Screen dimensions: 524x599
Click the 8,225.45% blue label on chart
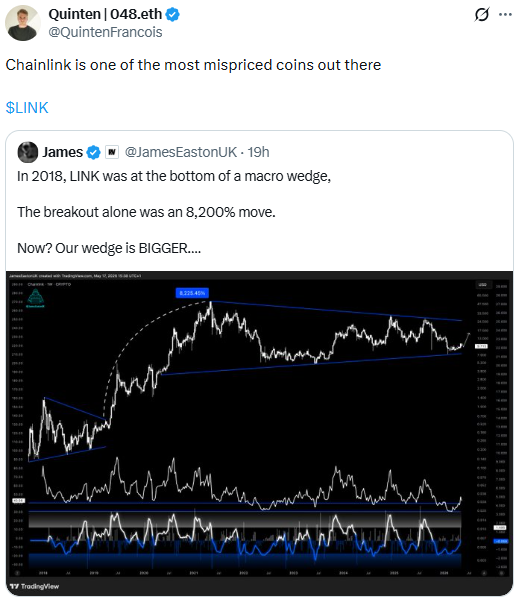pyautogui.click(x=192, y=293)
